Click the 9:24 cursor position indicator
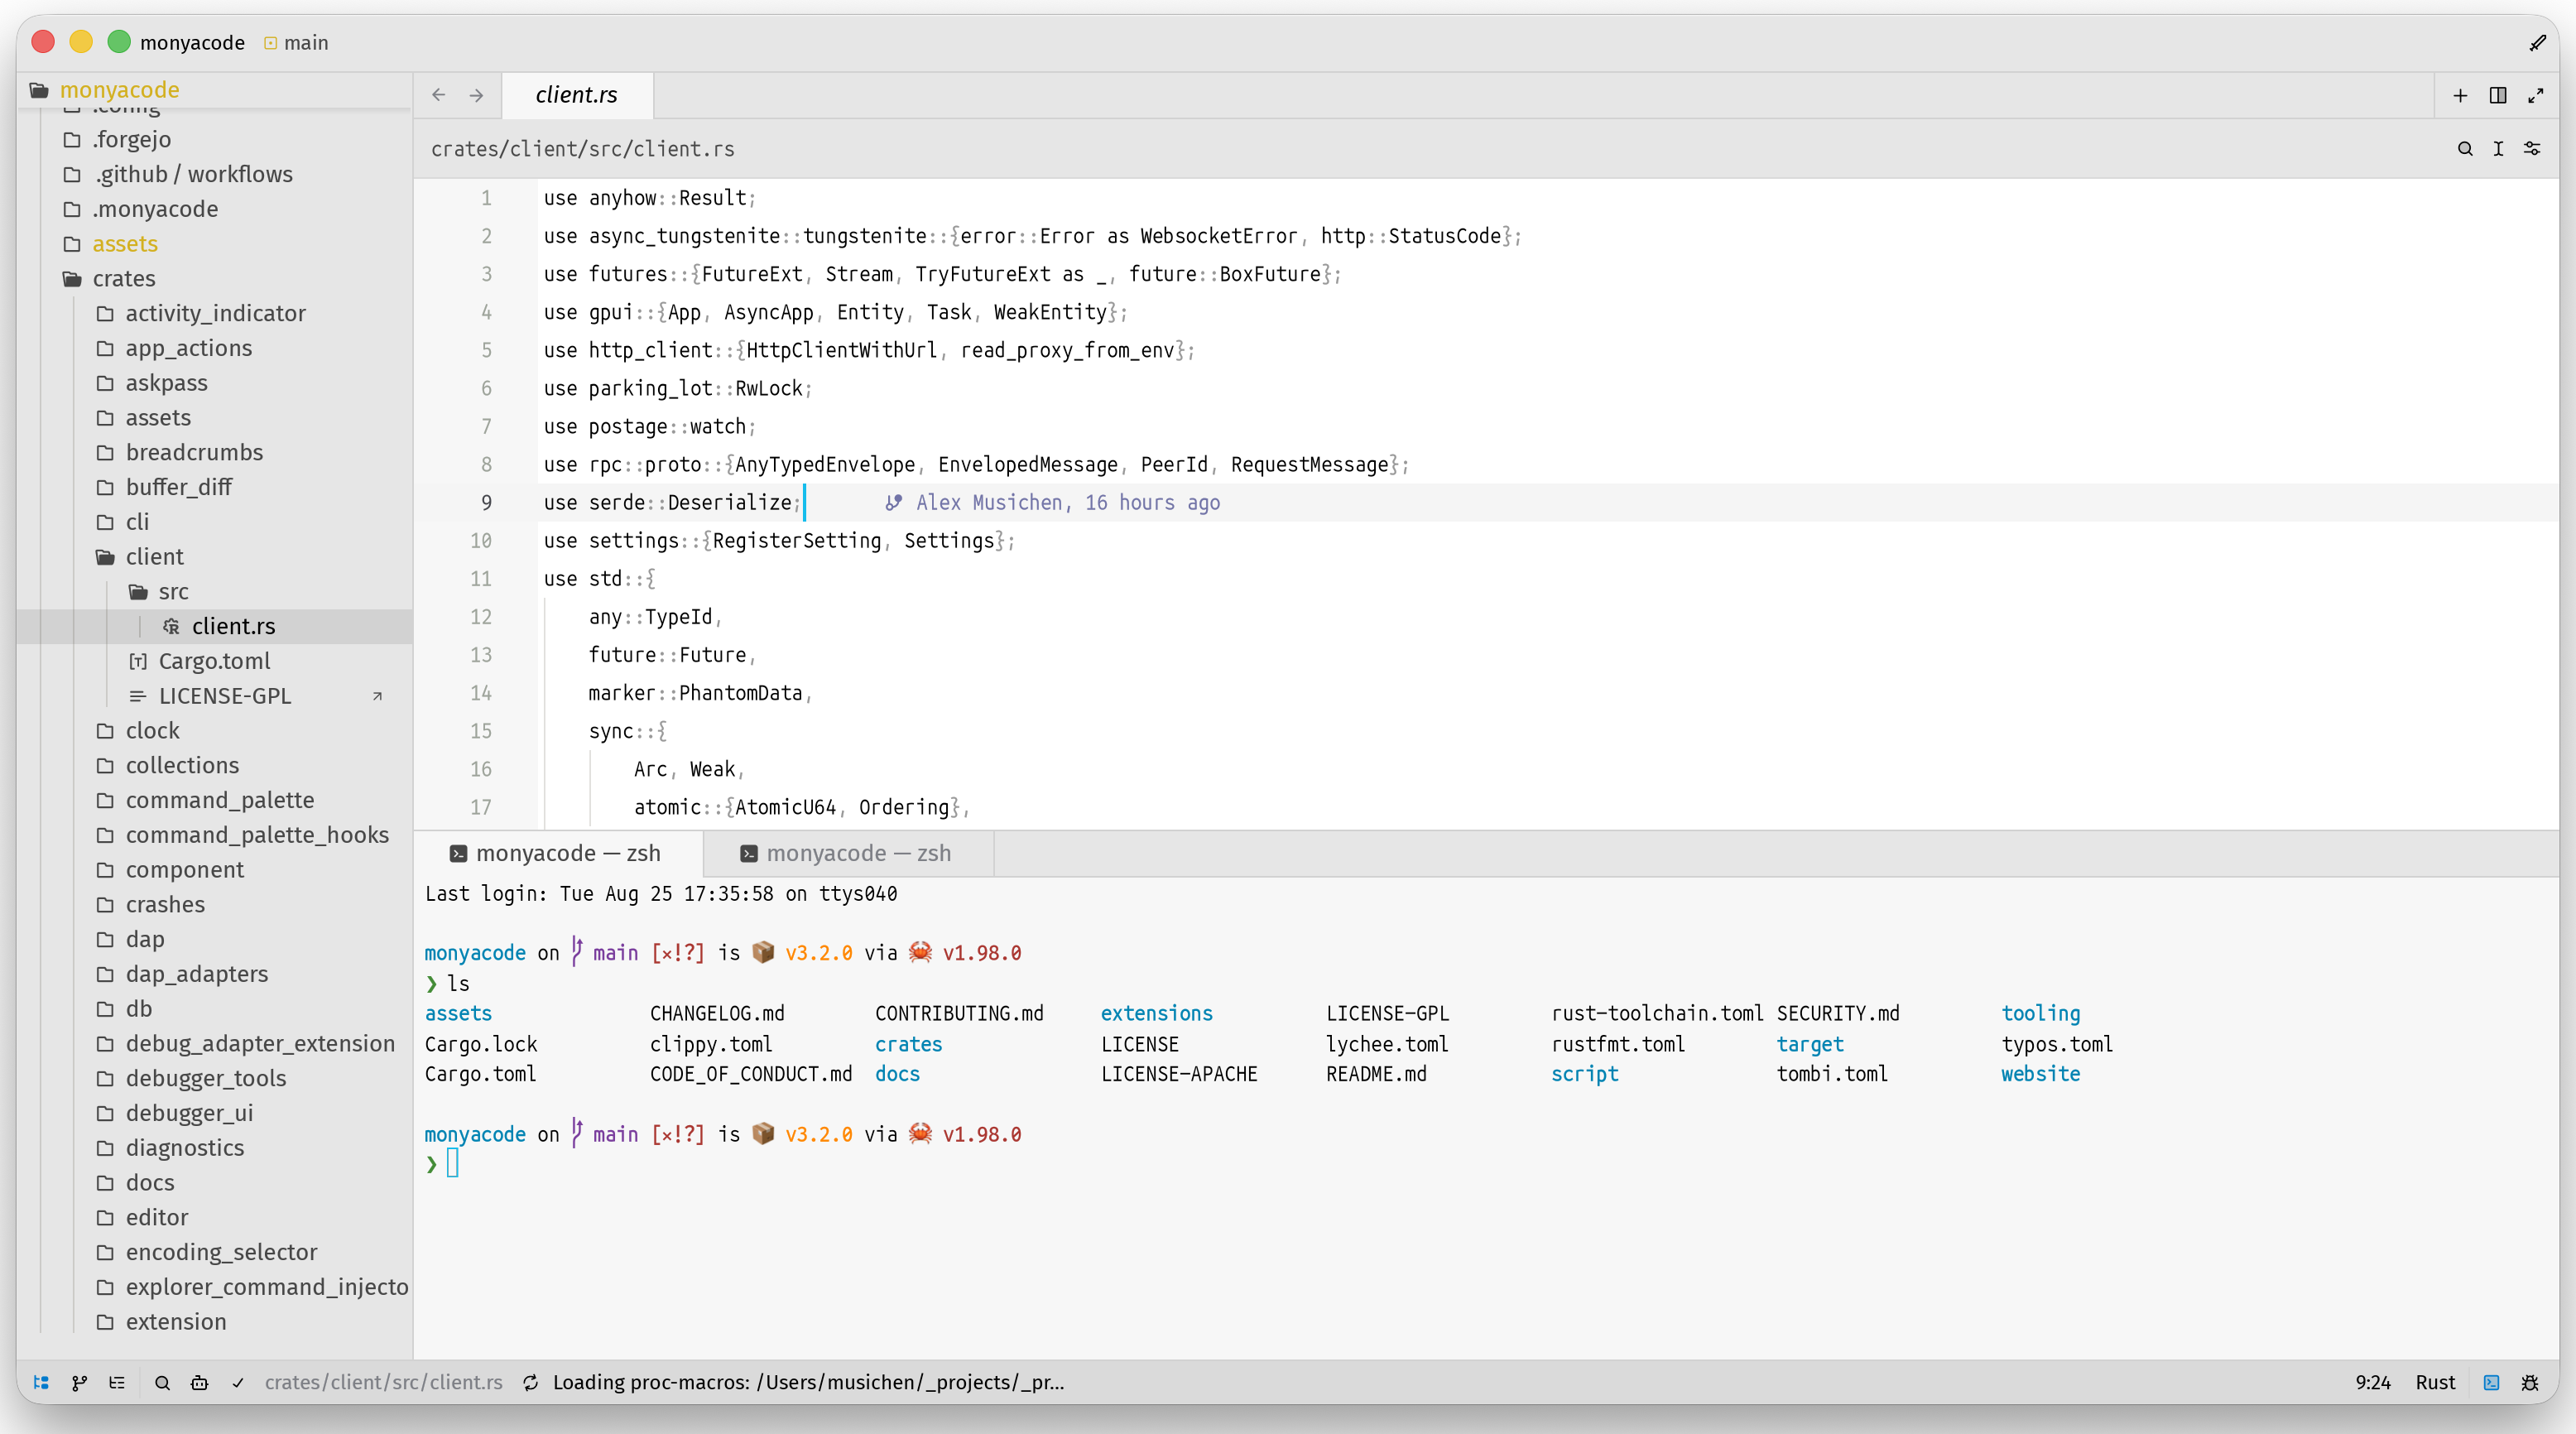Viewport: 2576px width, 1434px height. tap(2372, 1382)
